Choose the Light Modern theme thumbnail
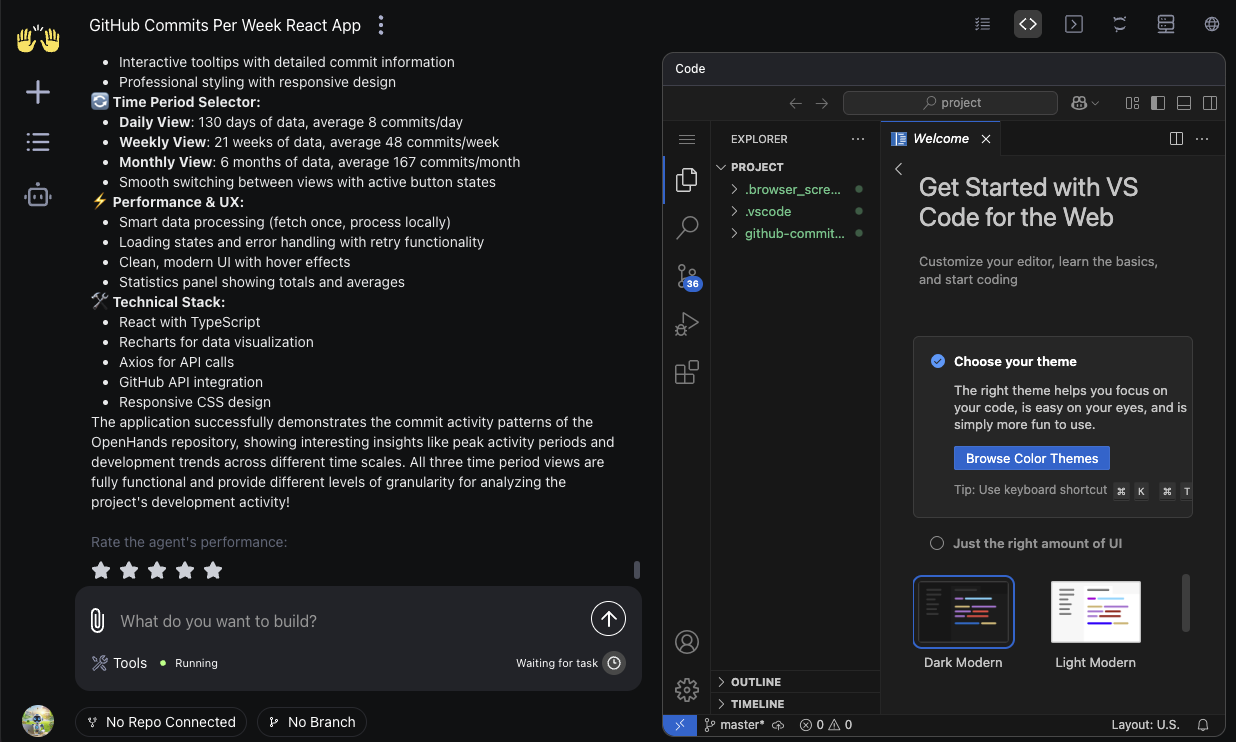 tap(1096, 611)
